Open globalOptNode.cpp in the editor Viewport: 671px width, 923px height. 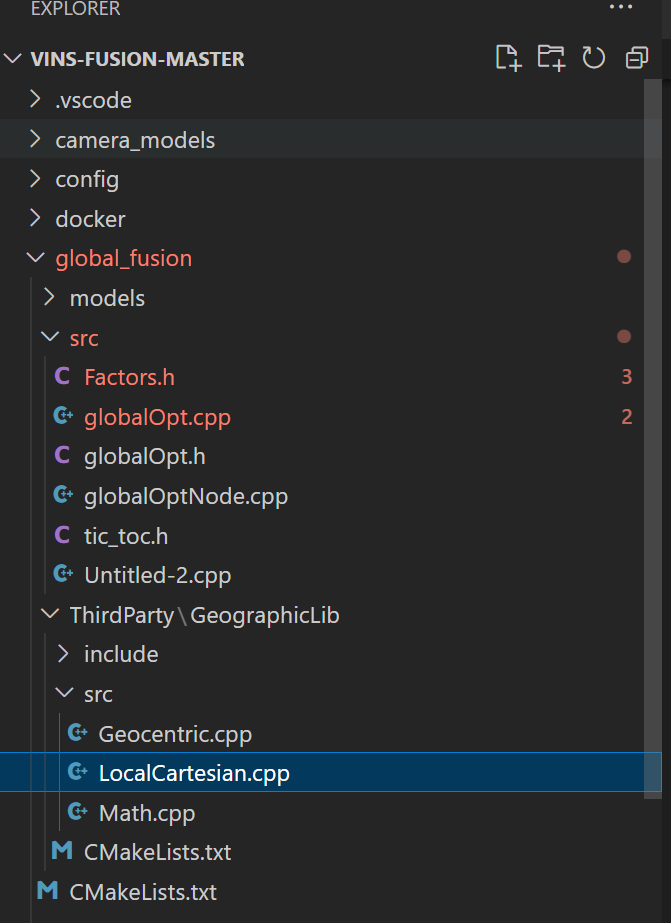186,496
